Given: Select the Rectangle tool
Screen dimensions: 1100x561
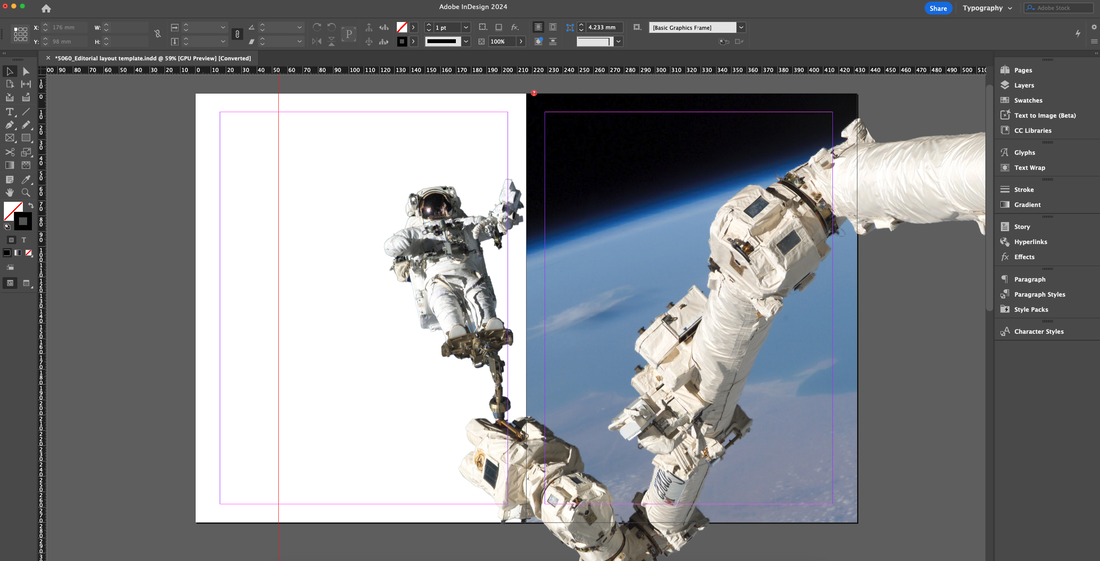Looking at the screenshot, I should pyautogui.click(x=26, y=138).
